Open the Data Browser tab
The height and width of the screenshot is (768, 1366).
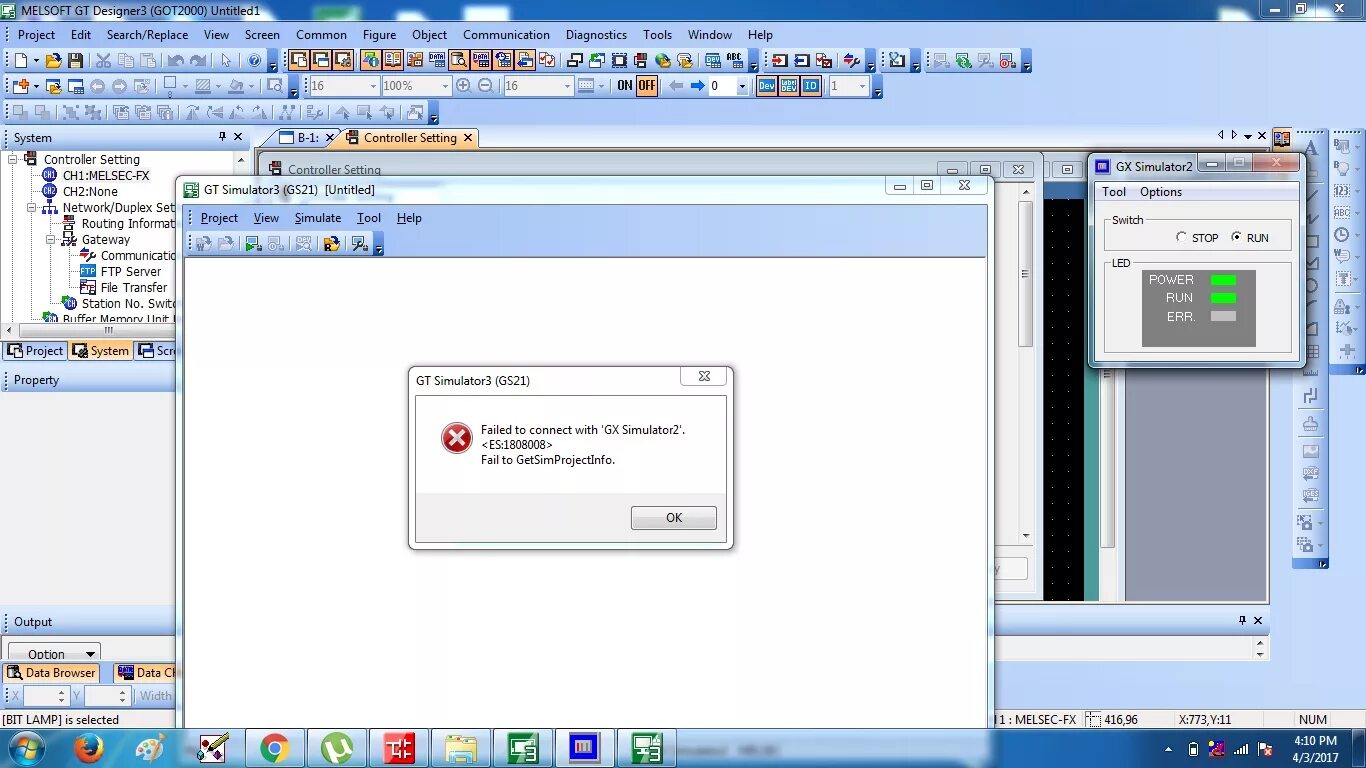pyautogui.click(x=52, y=673)
